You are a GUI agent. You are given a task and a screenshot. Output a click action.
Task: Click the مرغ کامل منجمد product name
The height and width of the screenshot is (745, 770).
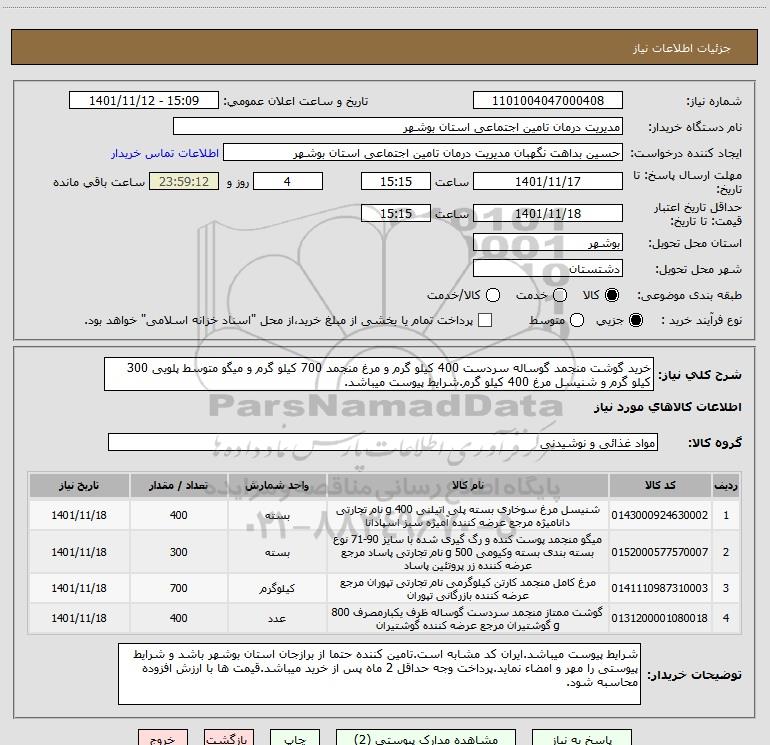[x=468, y=588]
